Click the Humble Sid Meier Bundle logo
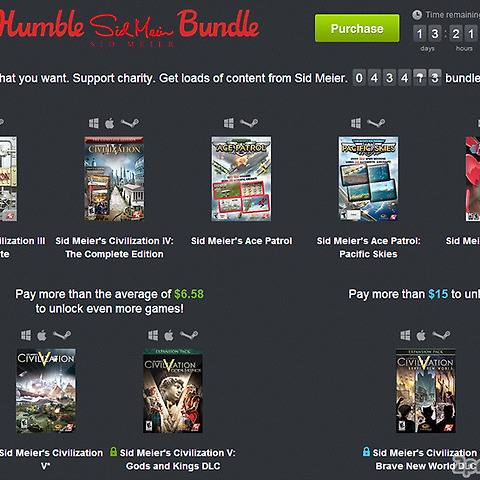 point(129,28)
